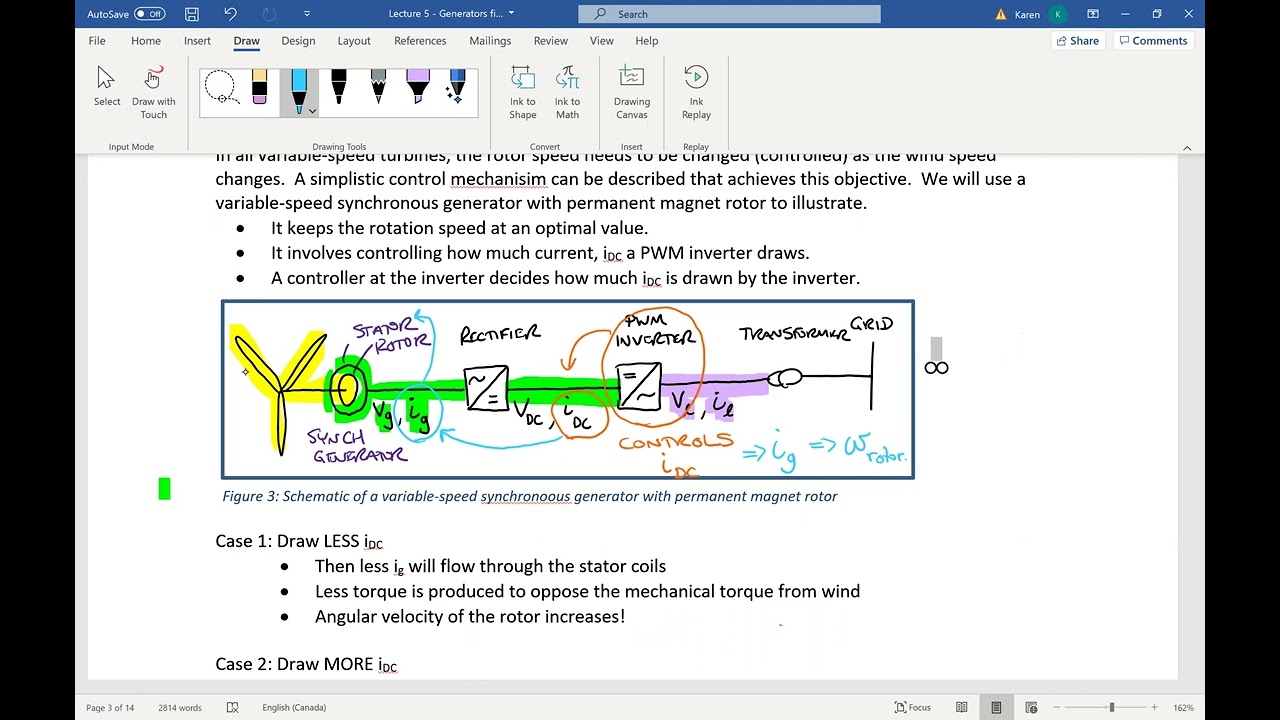Screen dimensions: 1280x720
Task: Open the Draw tab
Action: click(247, 41)
